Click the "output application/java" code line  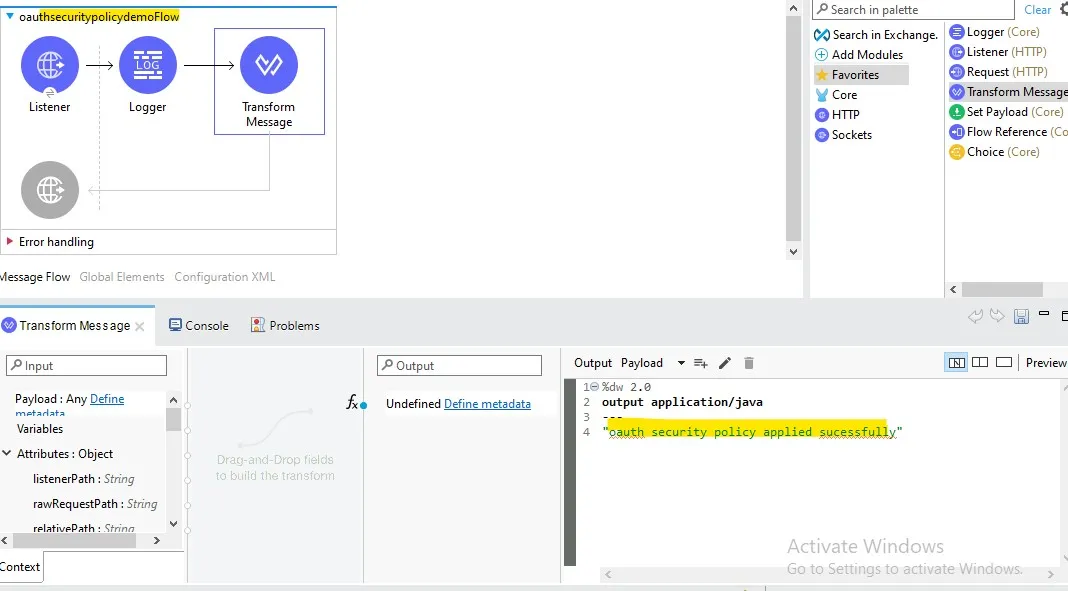click(682, 402)
